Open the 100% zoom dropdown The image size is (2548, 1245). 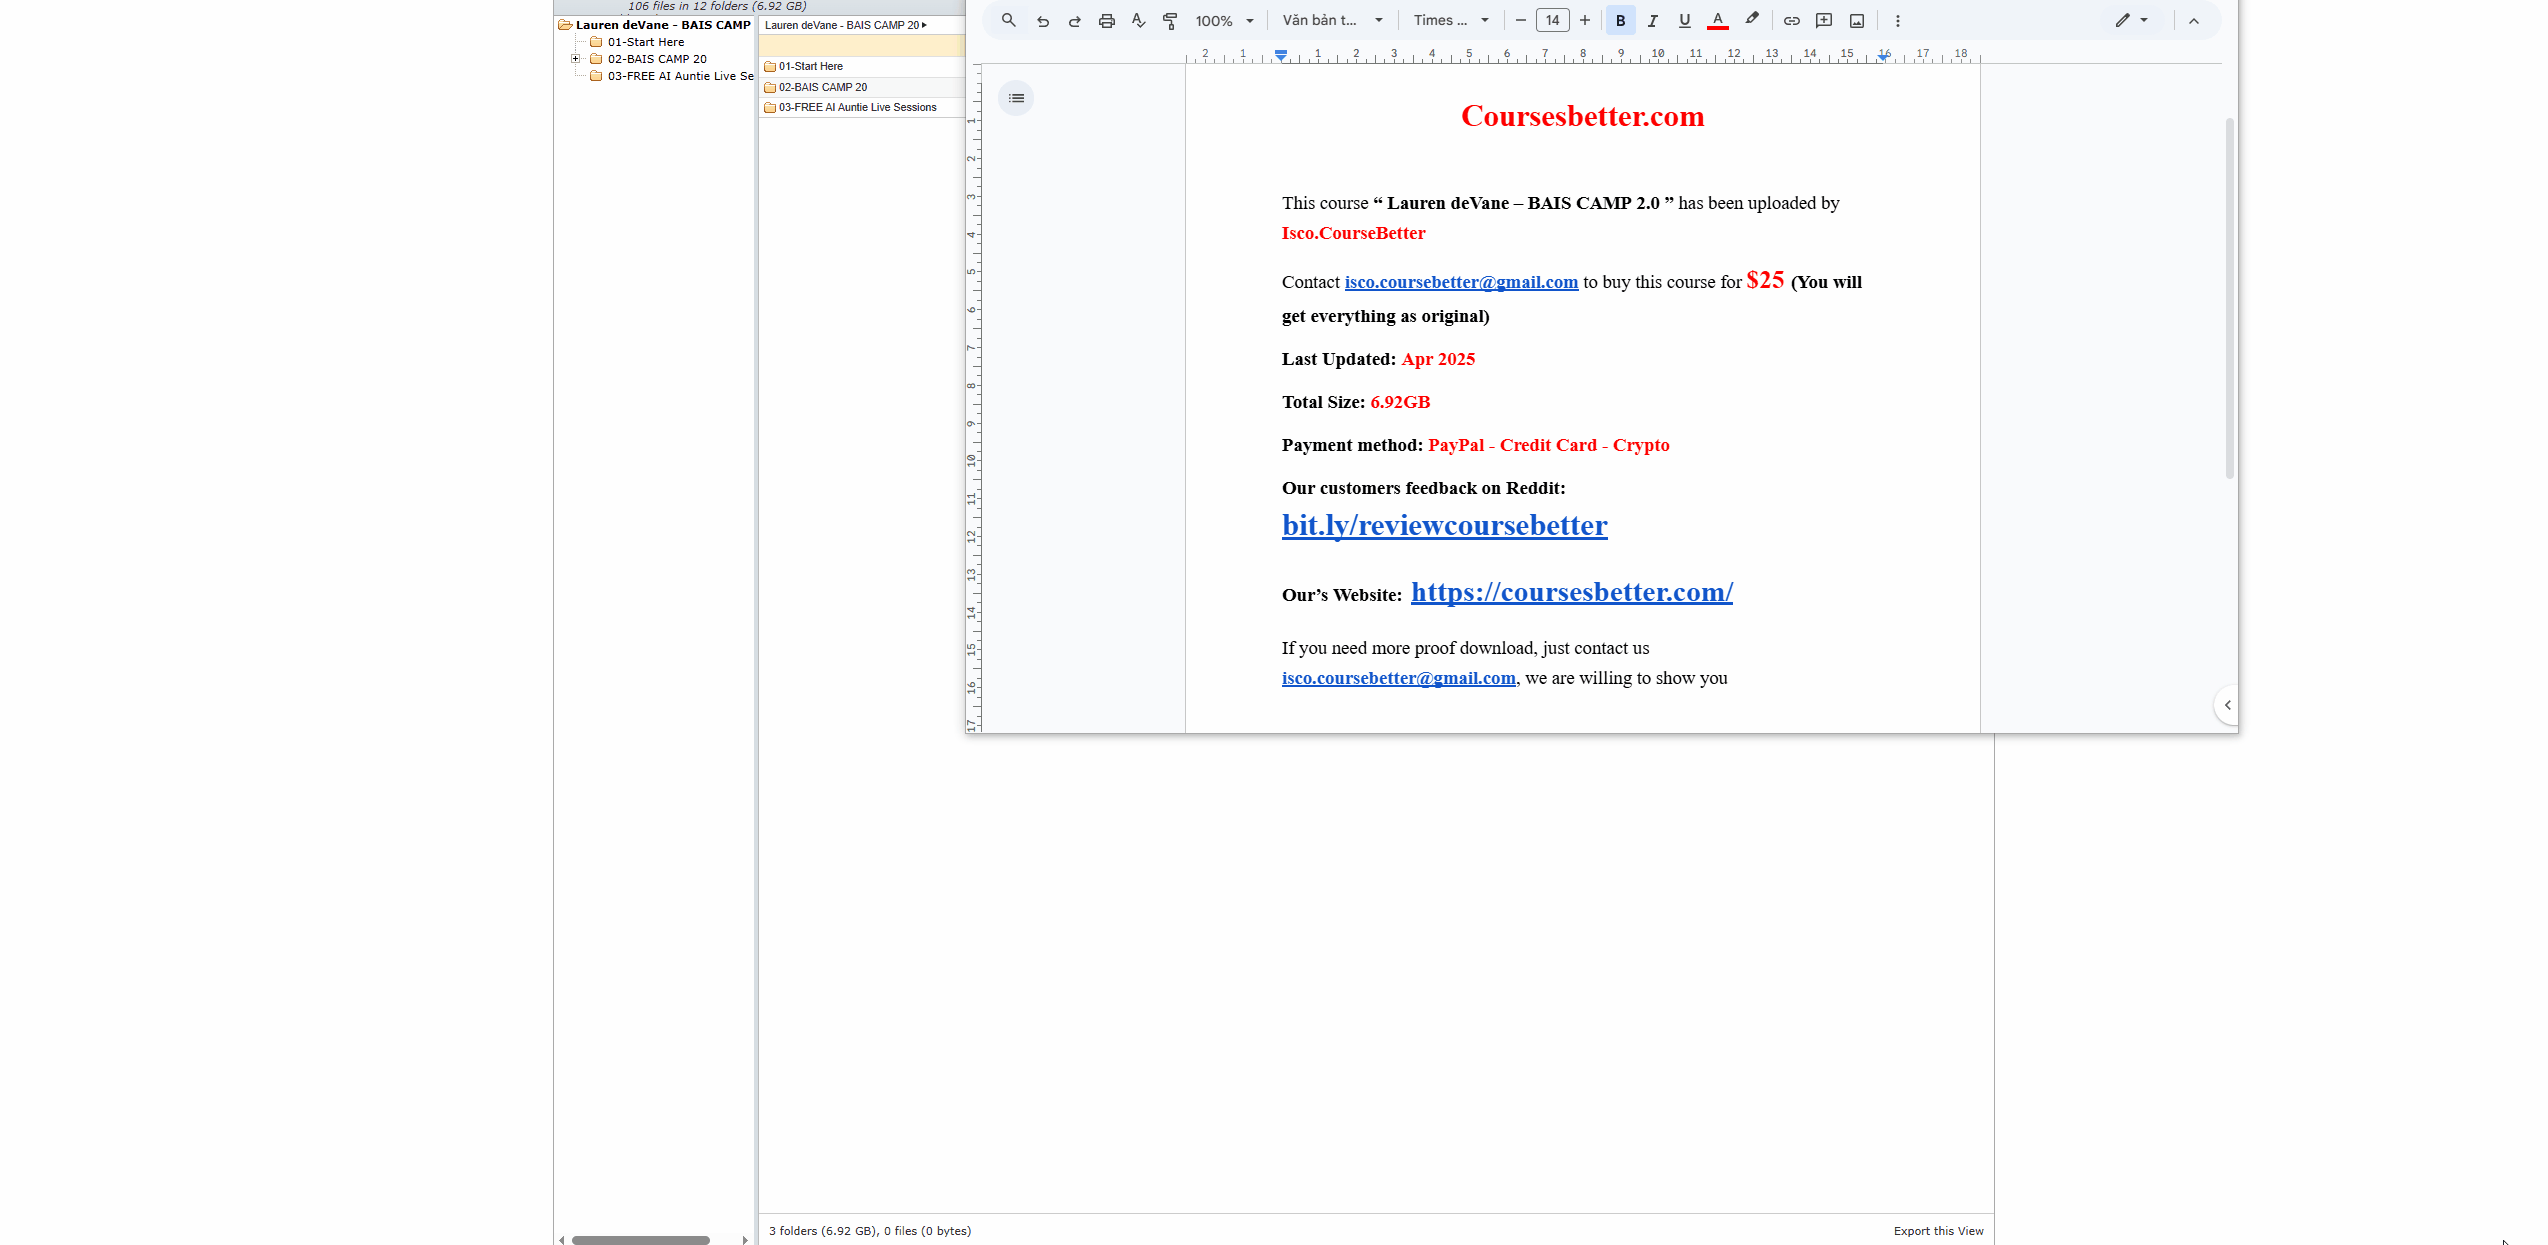pyautogui.click(x=1224, y=20)
